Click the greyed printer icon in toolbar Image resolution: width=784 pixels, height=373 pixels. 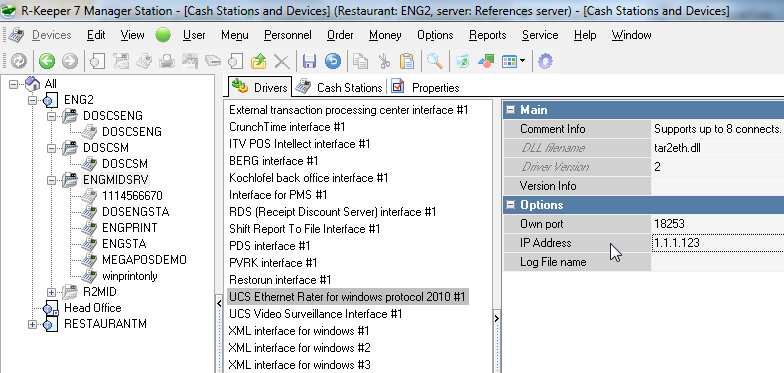pos(166,61)
